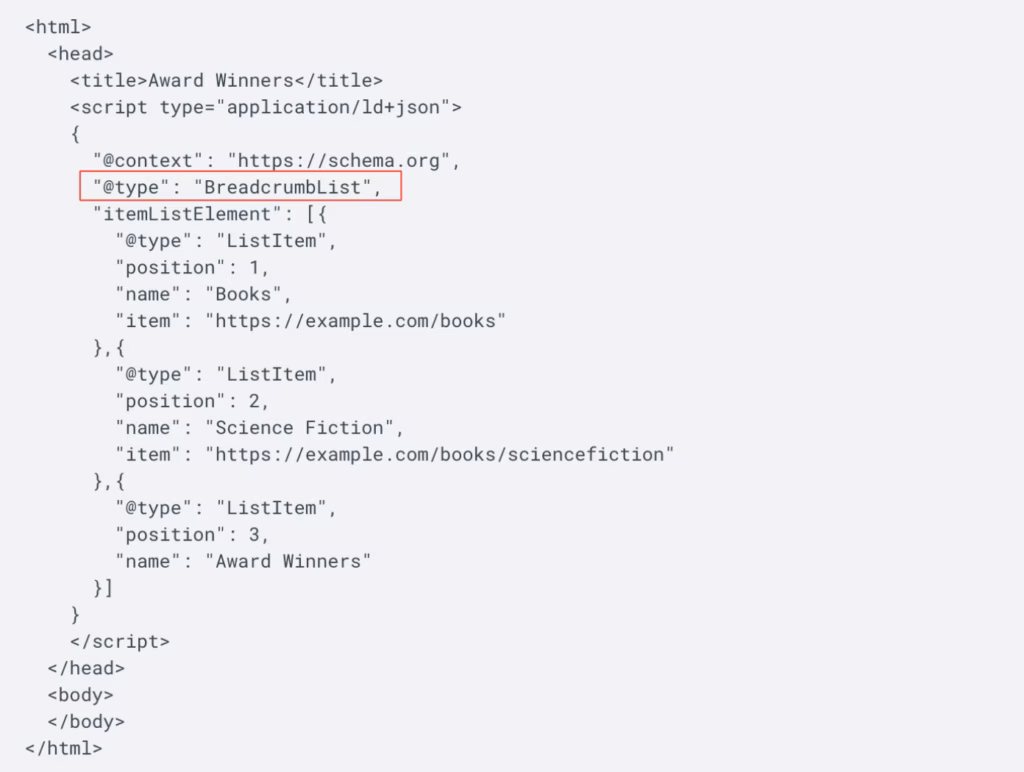Click the opening <head> tag
The height and width of the screenshot is (772, 1024).
coord(80,54)
